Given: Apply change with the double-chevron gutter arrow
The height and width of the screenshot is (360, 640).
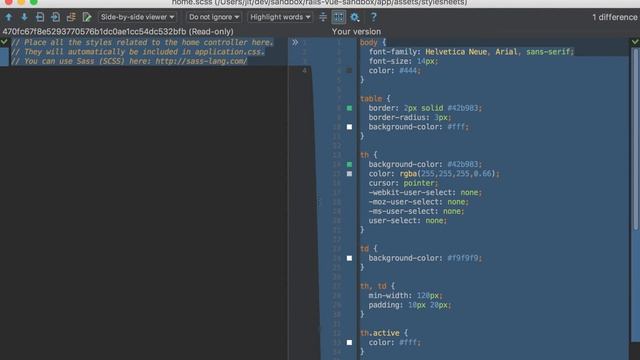Looking at the screenshot, I should (x=295, y=42).
